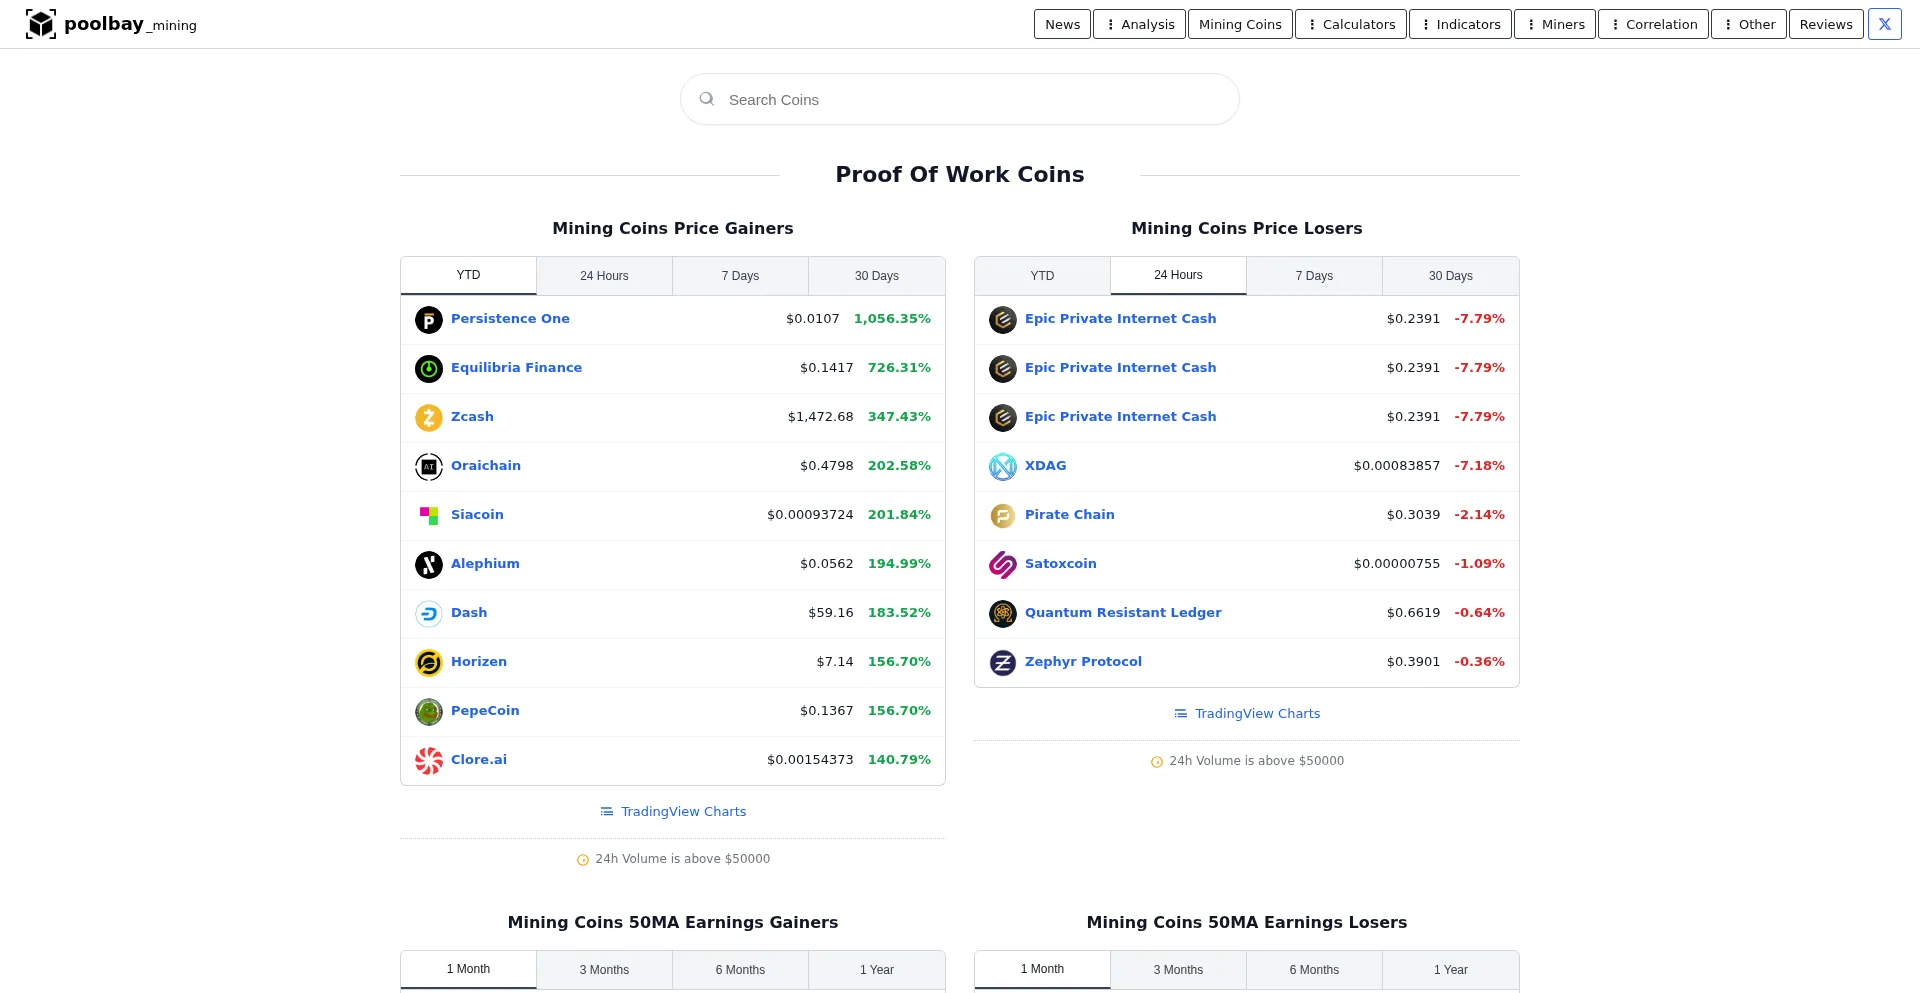Expand the Indicators dropdown menu
Viewport: 1920px width, 993px height.
tap(1461, 24)
